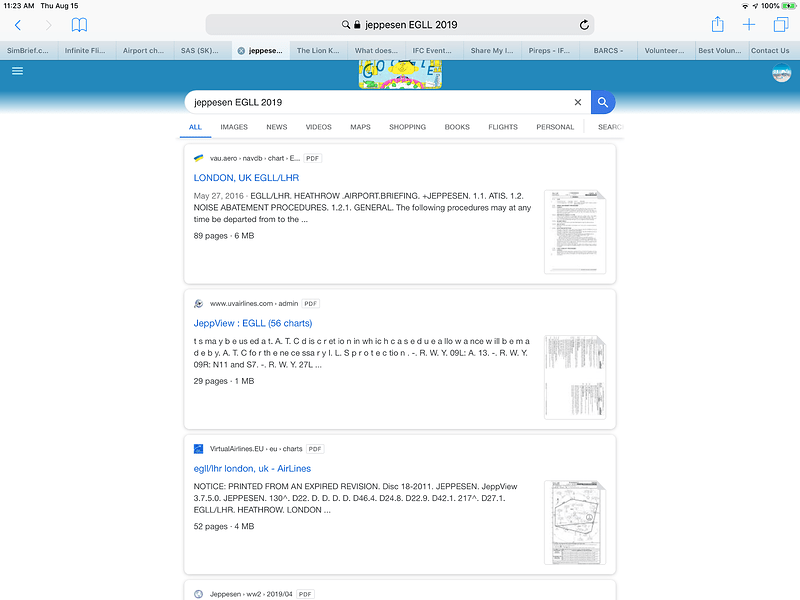
Task: Switch to the Airport ch... tab
Action: point(144,51)
